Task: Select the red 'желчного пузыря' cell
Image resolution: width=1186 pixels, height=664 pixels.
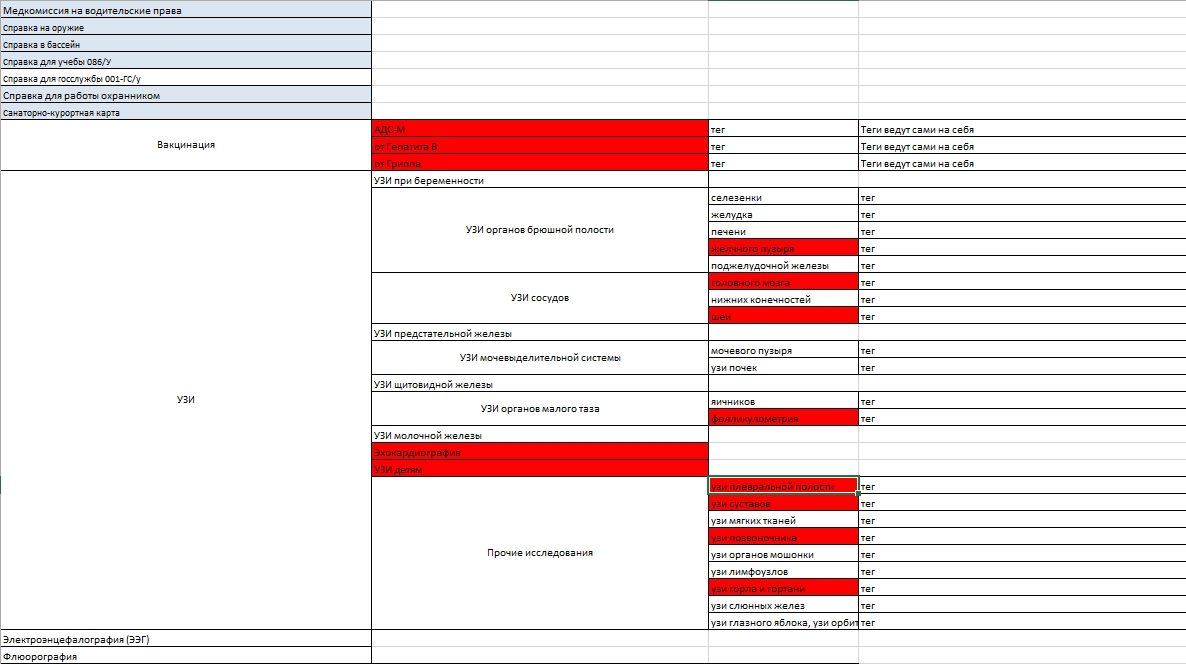Action: tap(782, 248)
